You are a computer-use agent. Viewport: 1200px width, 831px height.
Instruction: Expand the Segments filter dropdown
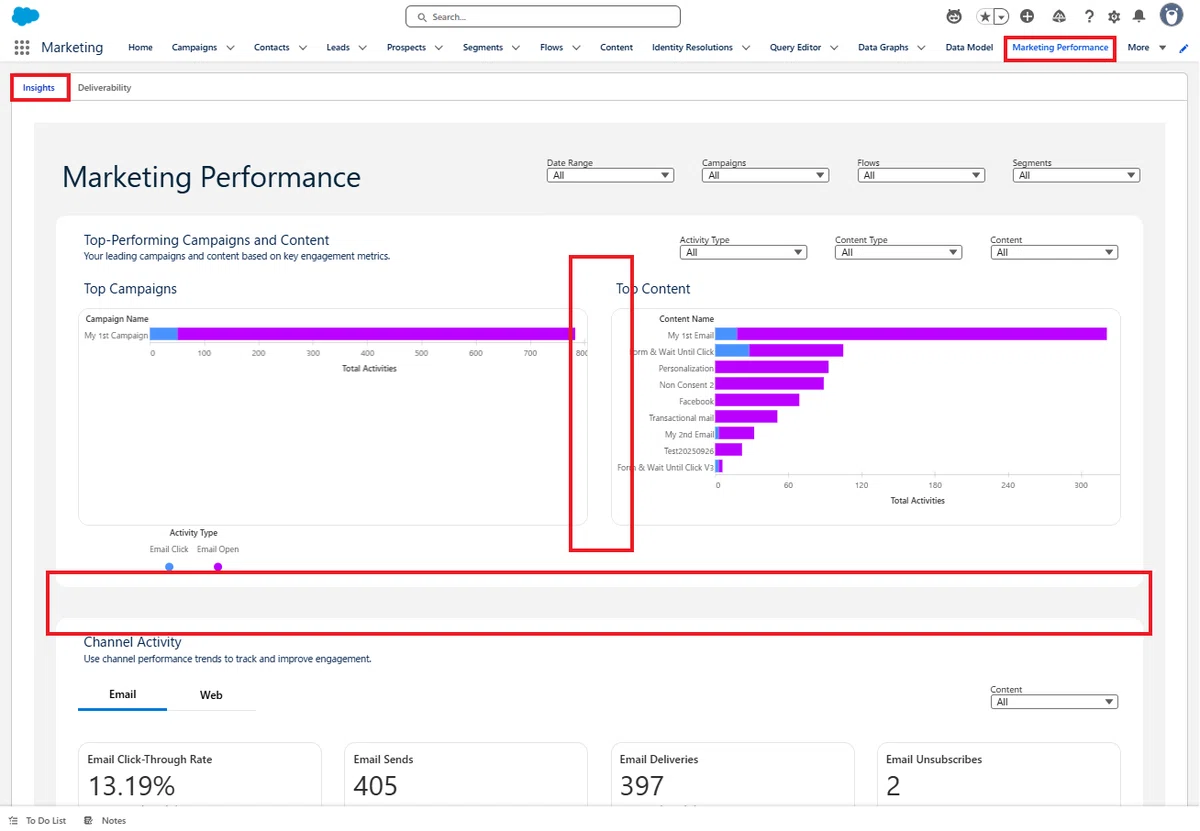[1076, 175]
